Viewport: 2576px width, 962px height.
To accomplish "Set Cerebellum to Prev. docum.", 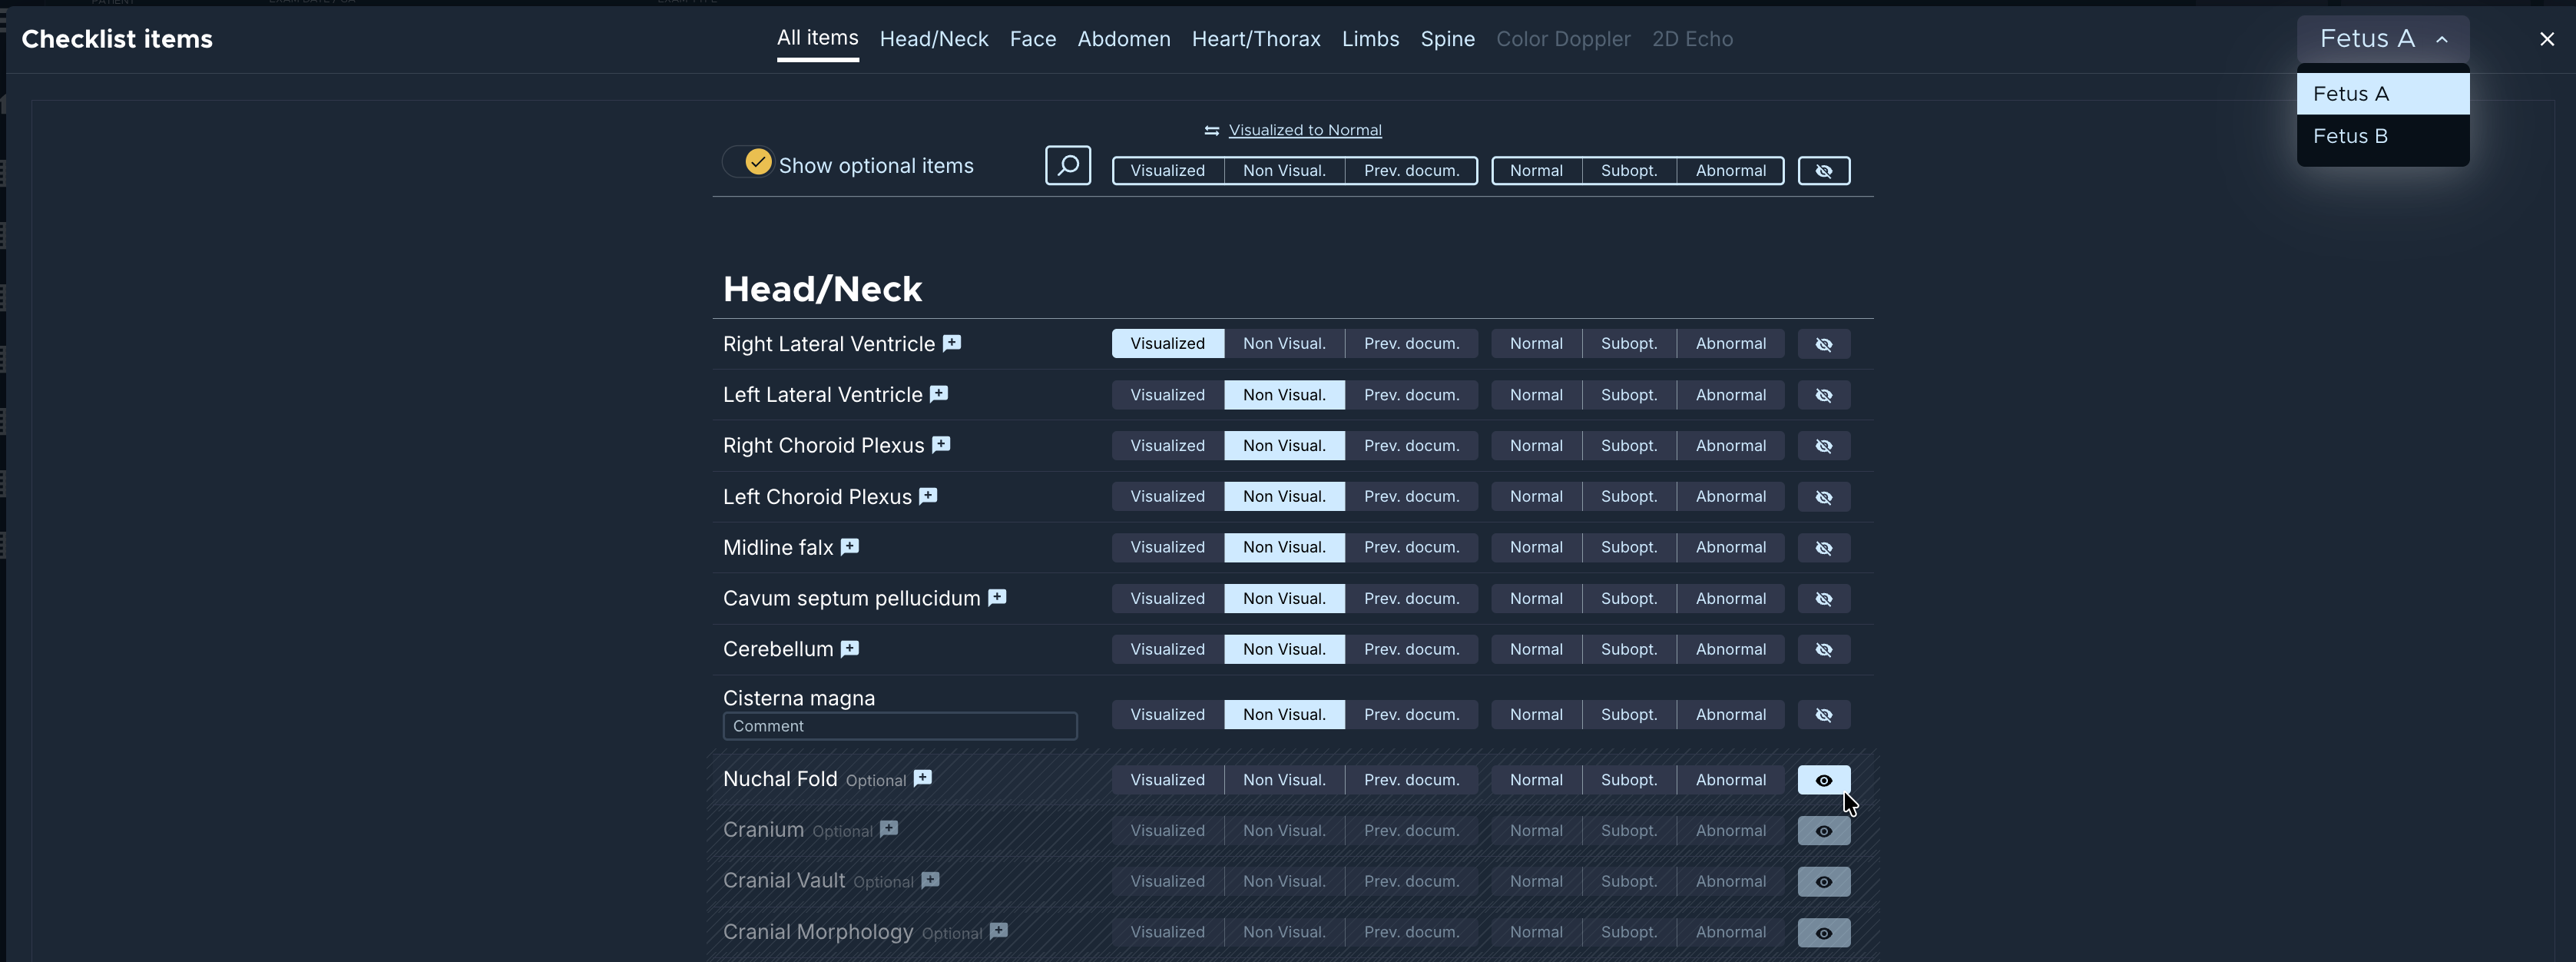I will (x=1412, y=650).
